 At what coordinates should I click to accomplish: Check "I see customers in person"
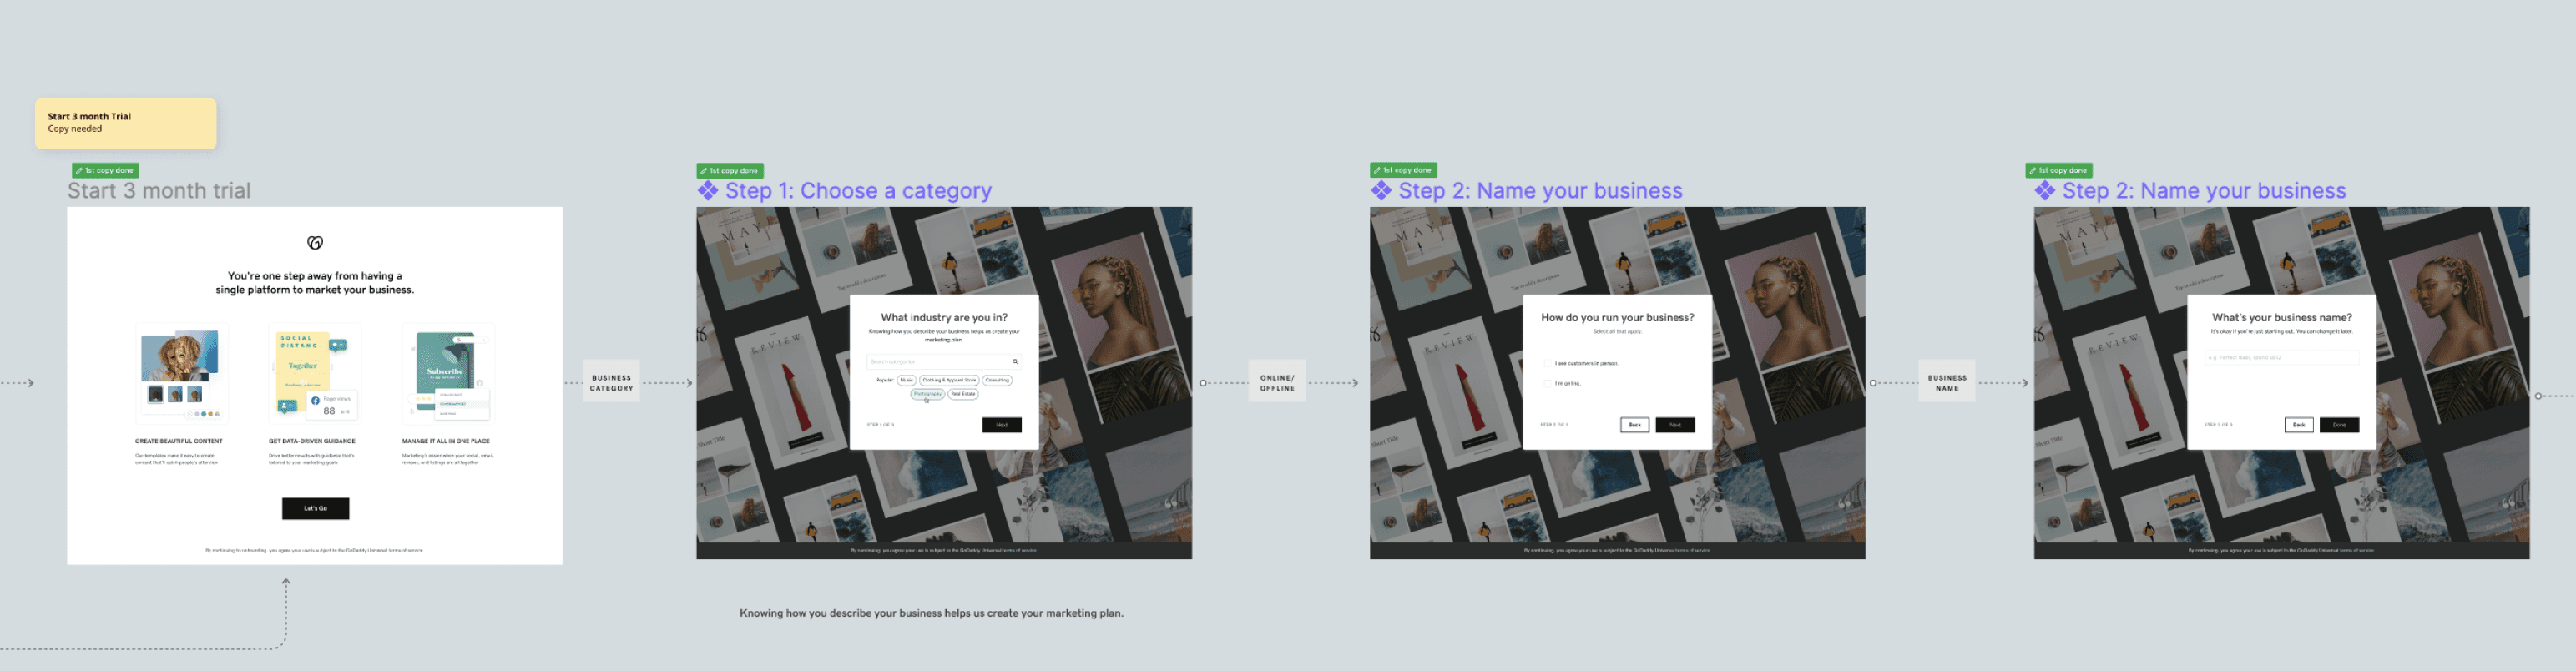click(x=1548, y=363)
